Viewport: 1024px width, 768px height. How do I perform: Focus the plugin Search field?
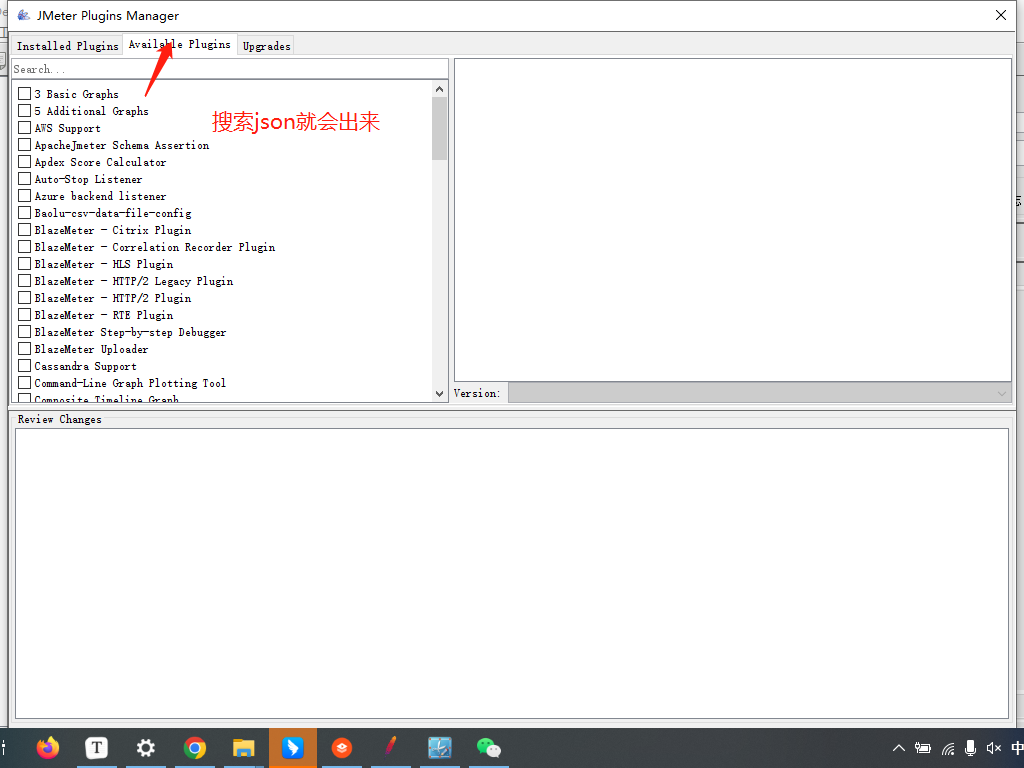coord(230,69)
